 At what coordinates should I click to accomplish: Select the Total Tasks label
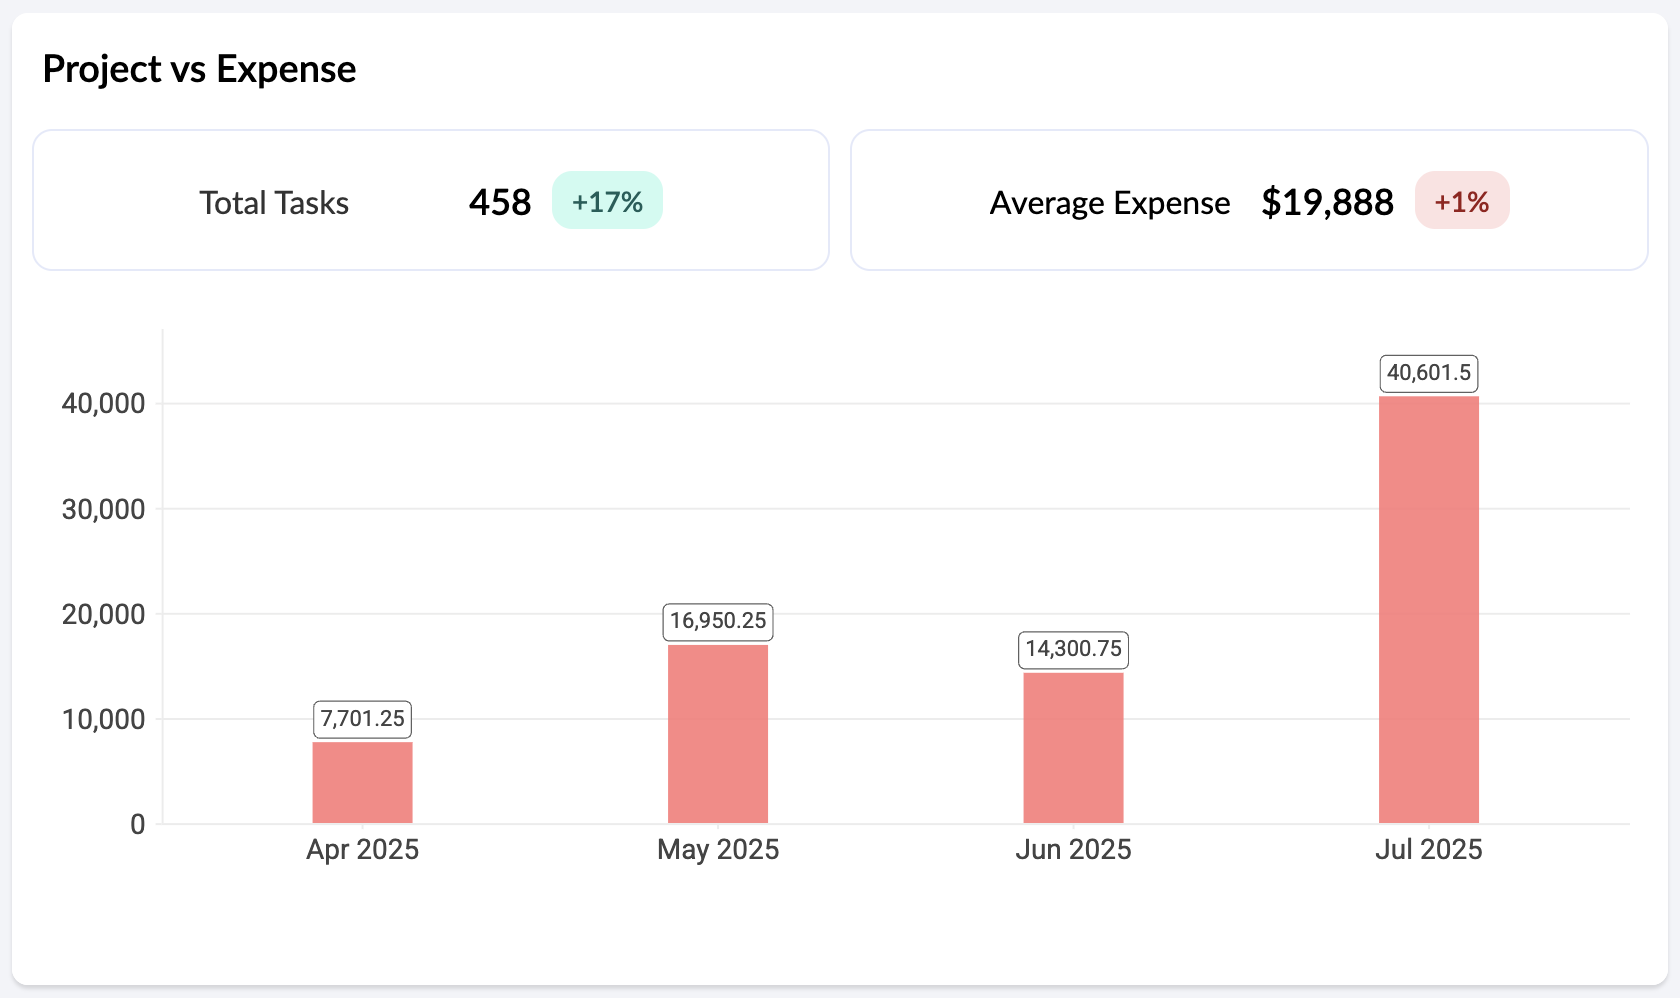(x=274, y=203)
